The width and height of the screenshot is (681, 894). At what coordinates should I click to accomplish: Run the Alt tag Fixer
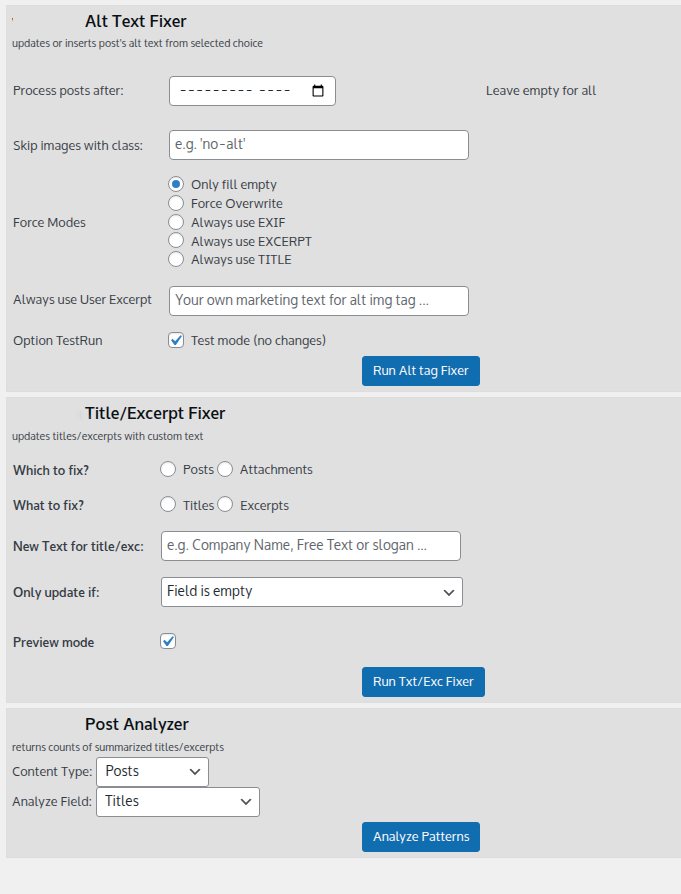(x=421, y=371)
